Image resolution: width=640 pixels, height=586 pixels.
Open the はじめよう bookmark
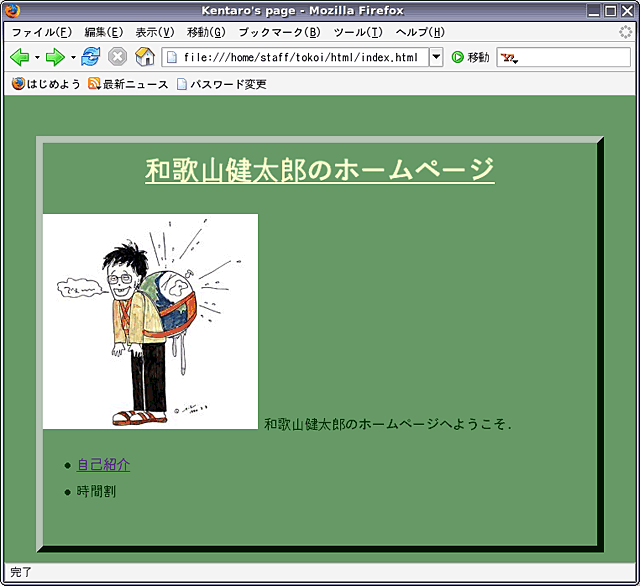point(46,84)
